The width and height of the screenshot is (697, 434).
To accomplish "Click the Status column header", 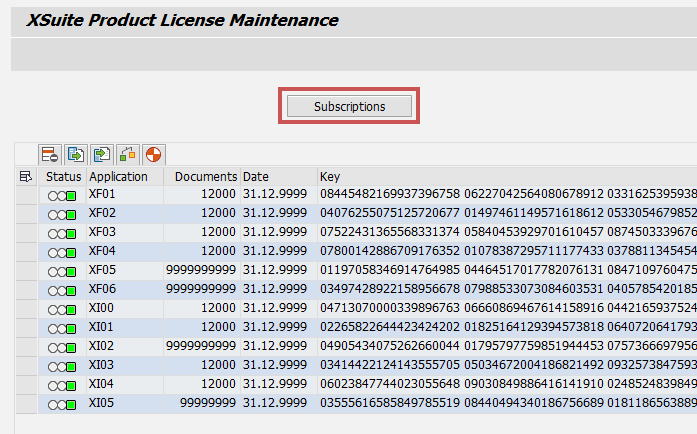I will tap(63, 177).
